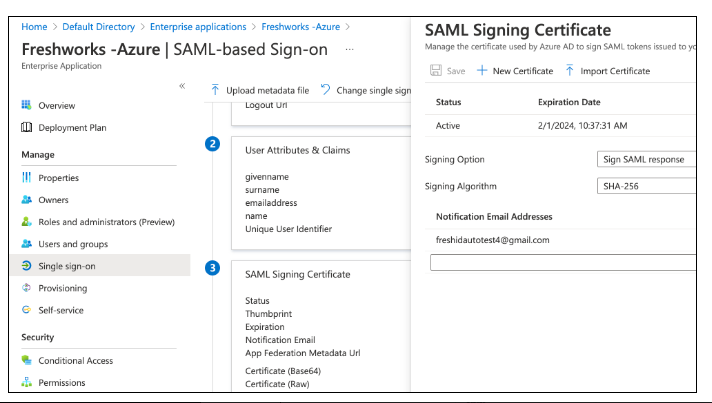Viewport: 712px width, 403px height.
Task: Click the plus icon for New Certificate
Action: tap(482, 70)
